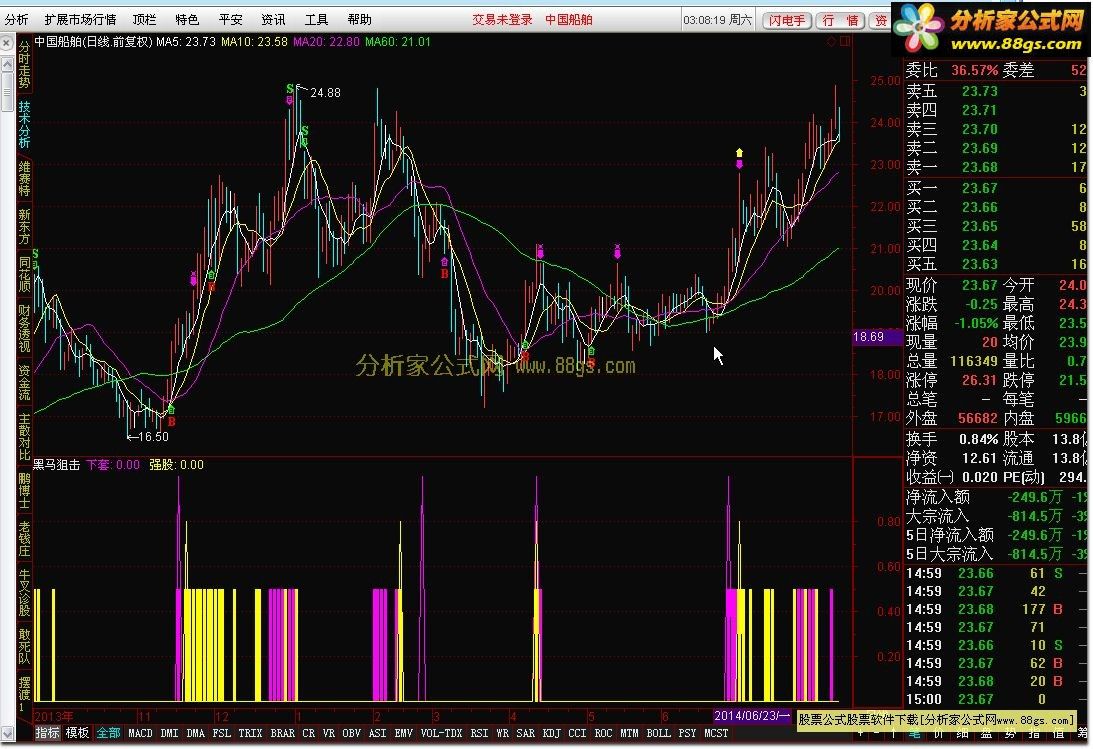This screenshot has height=749, width=1093.
Task: Switch indicator to RSI
Action: 479,733
